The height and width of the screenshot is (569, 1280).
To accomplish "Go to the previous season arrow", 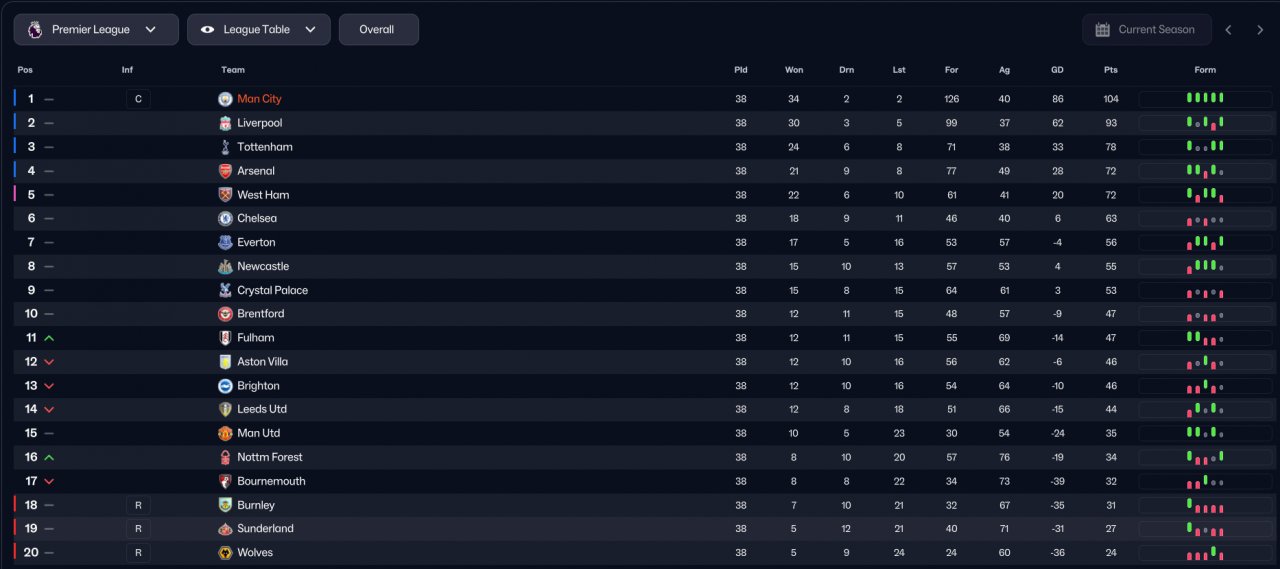I will (x=1229, y=30).
